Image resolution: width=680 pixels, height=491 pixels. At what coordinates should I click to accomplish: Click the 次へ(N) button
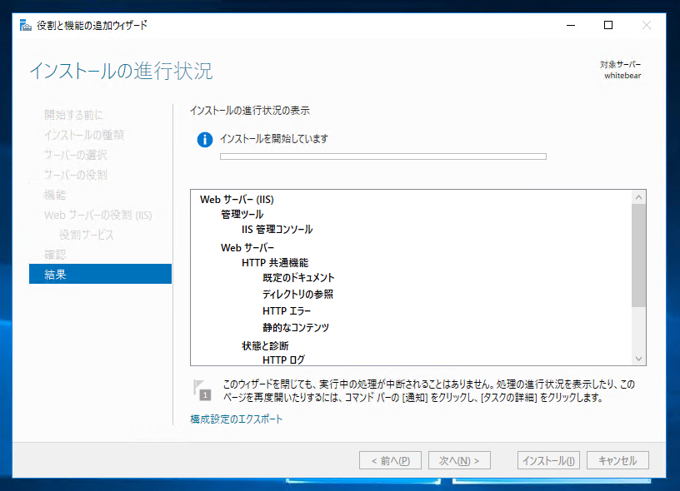459,460
